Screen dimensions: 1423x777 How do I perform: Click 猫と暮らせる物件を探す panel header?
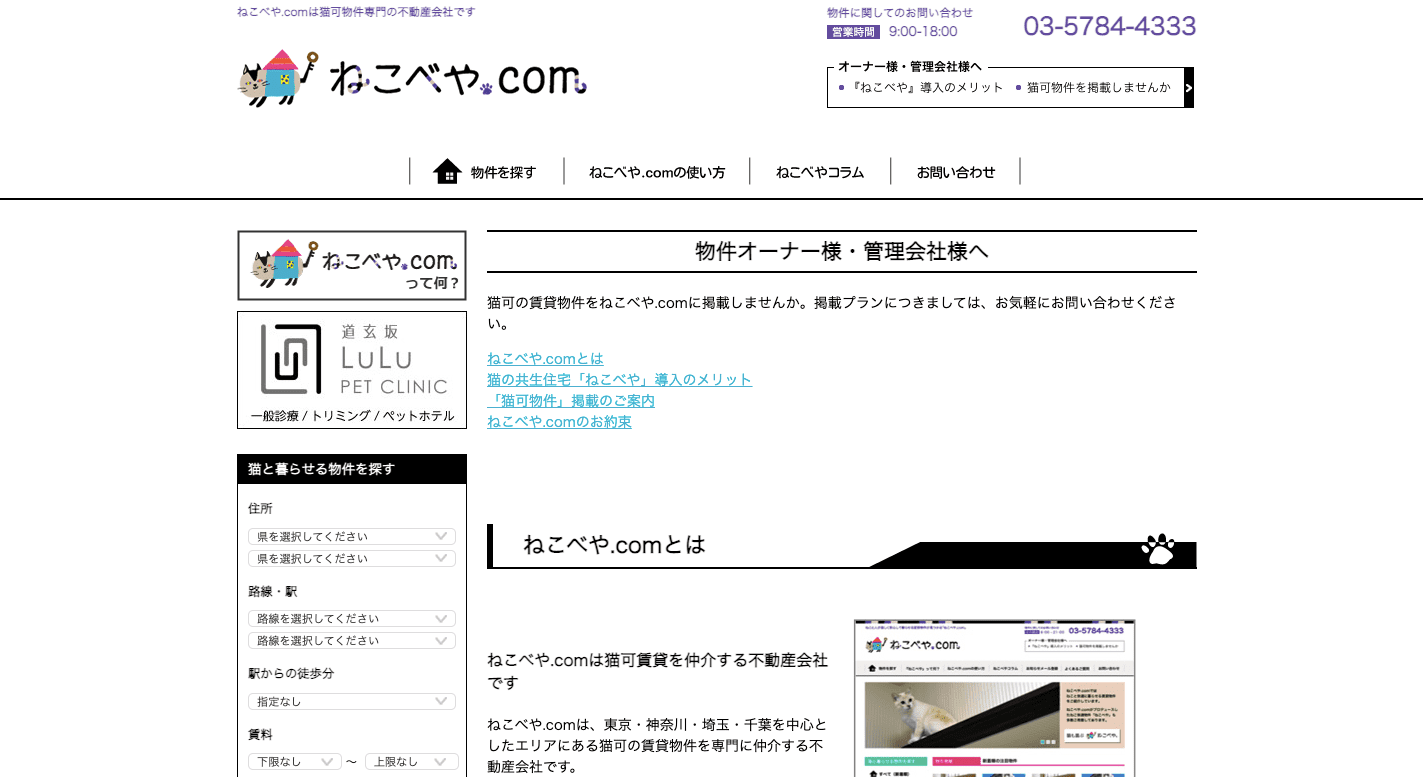352,469
